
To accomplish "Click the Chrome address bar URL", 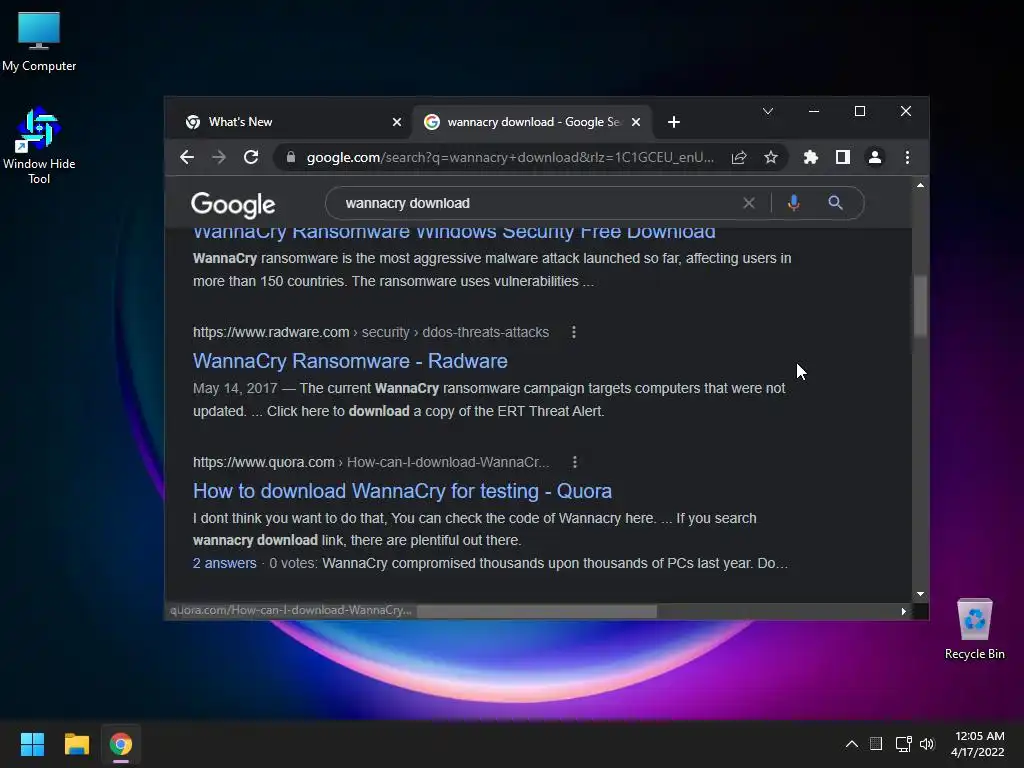I will (x=509, y=157).
